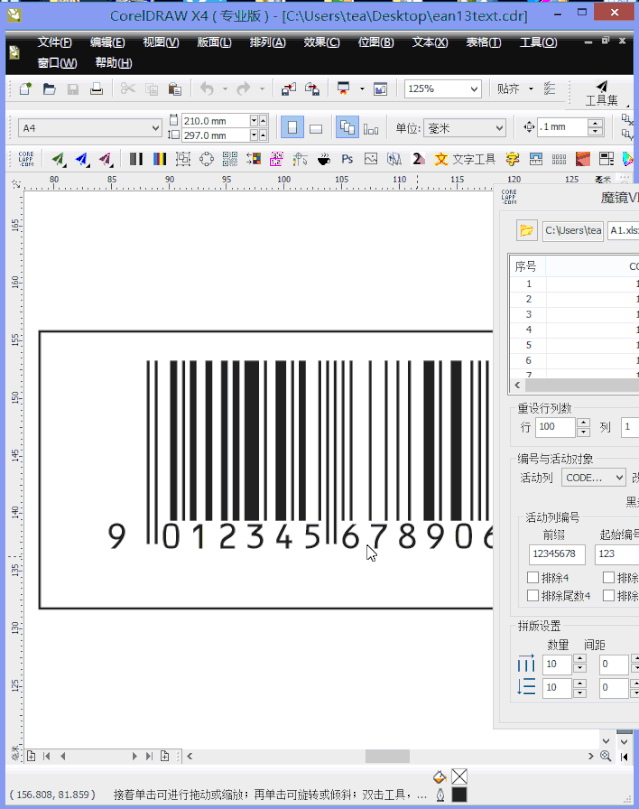Open a file with the Open folder icon
The height and width of the screenshot is (809, 639).
point(49,89)
